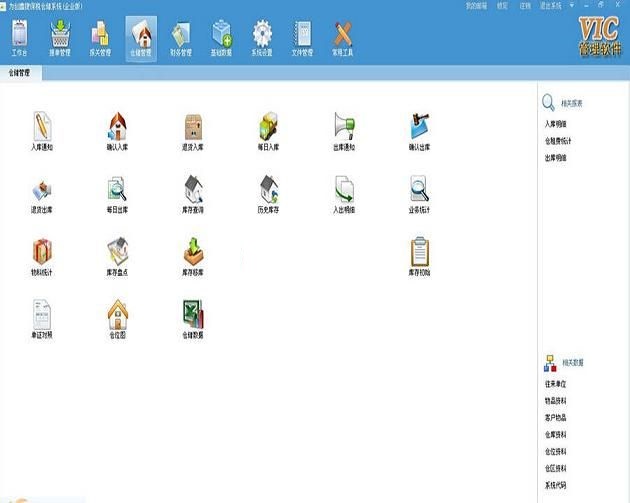Viewport: 630px width, 503px height.
Task: Open 退货入库 cardboard box icon
Action: (193, 131)
